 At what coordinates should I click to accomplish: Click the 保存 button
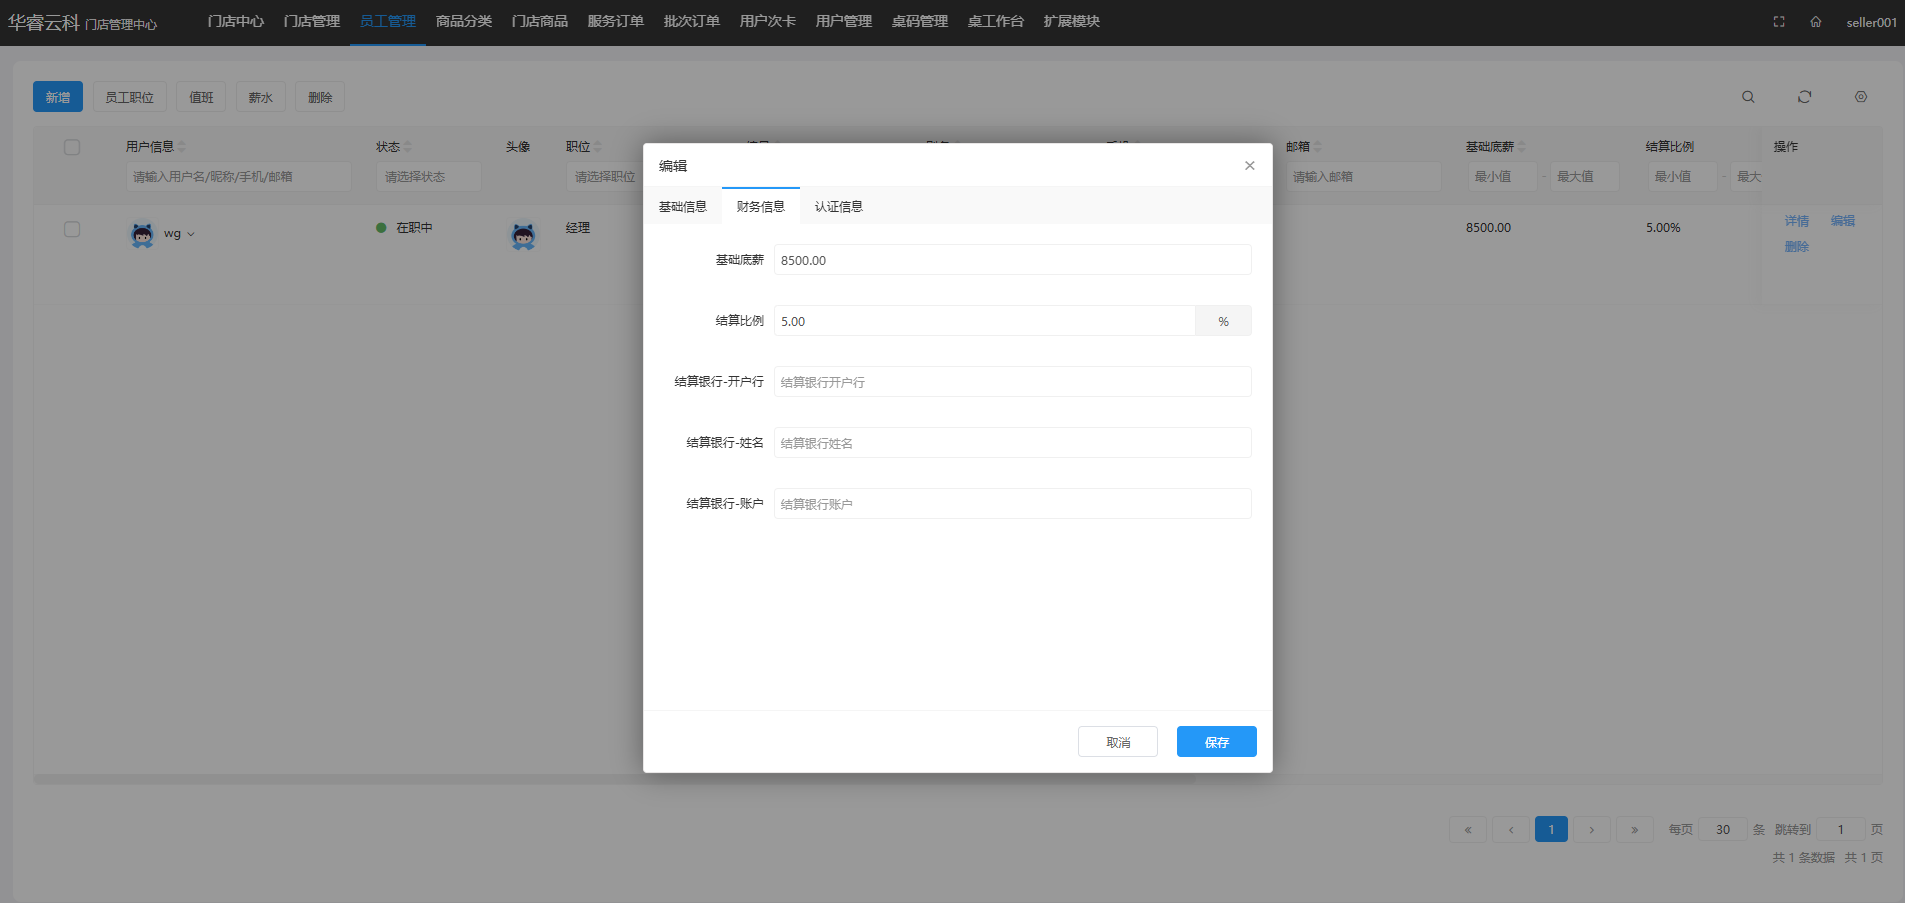pyautogui.click(x=1216, y=742)
